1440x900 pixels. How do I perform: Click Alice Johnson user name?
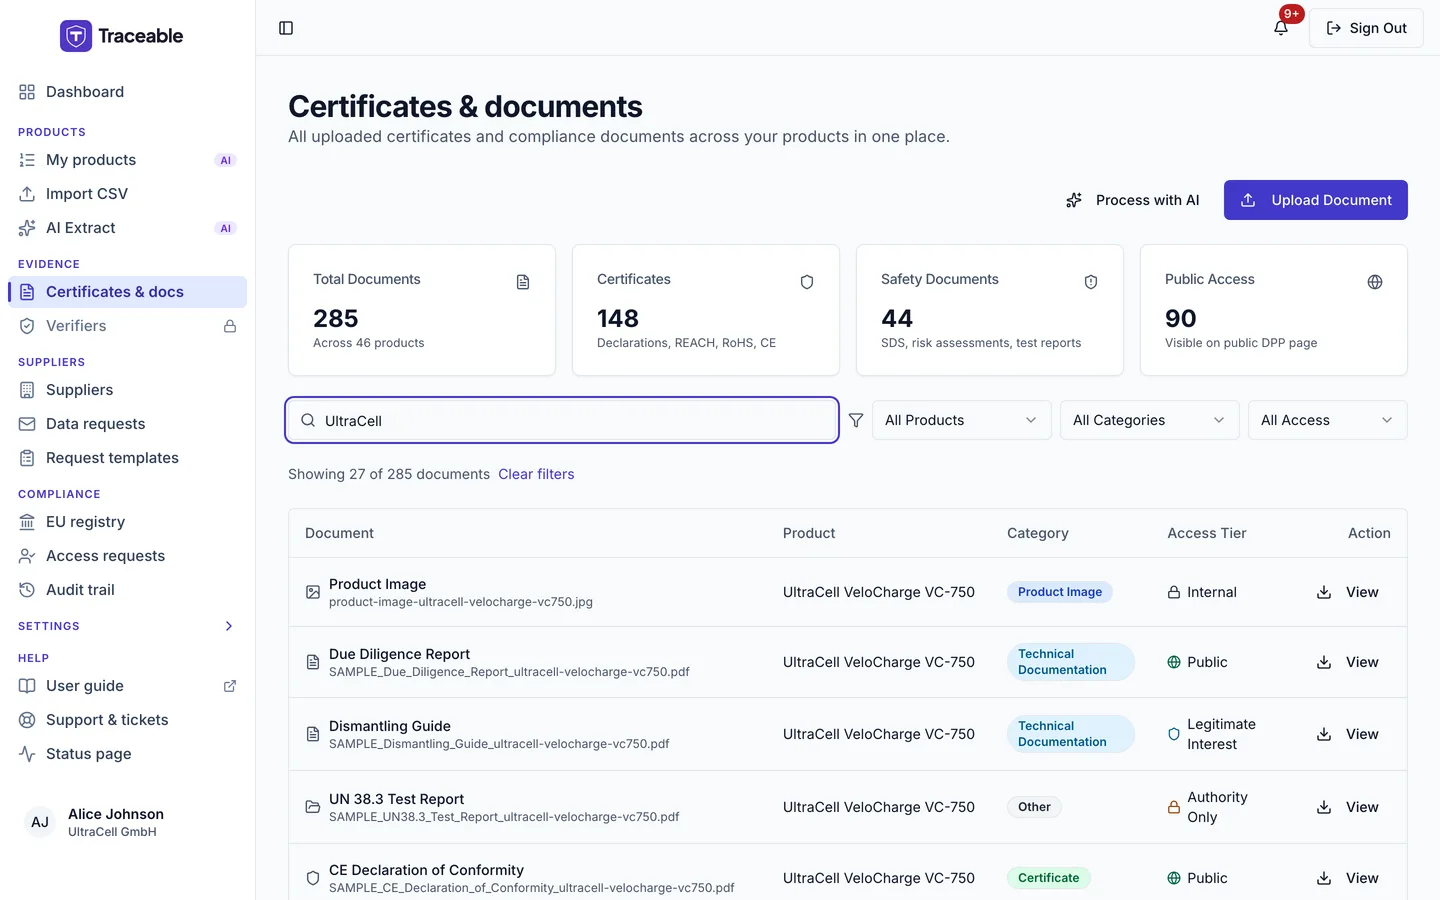click(116, 814)
